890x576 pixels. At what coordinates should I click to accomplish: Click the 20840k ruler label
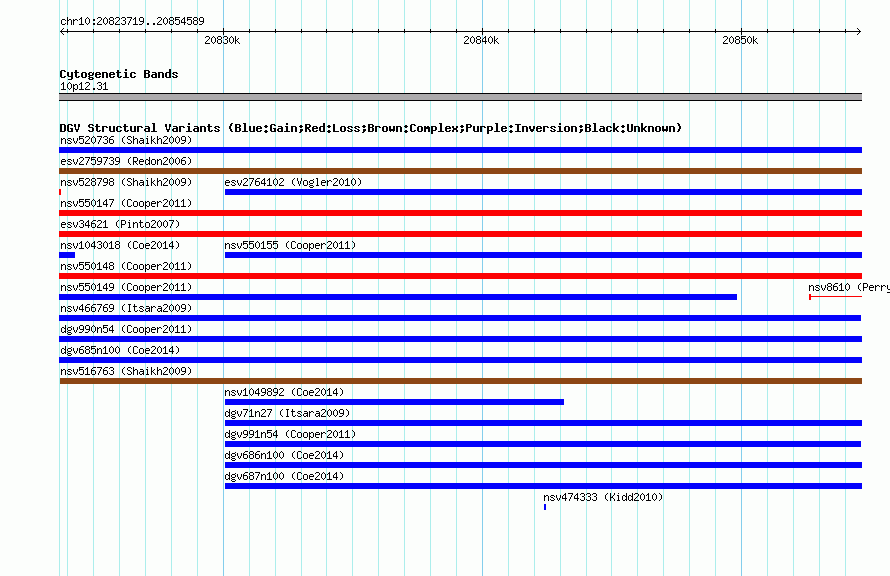[x=481, y=40]
